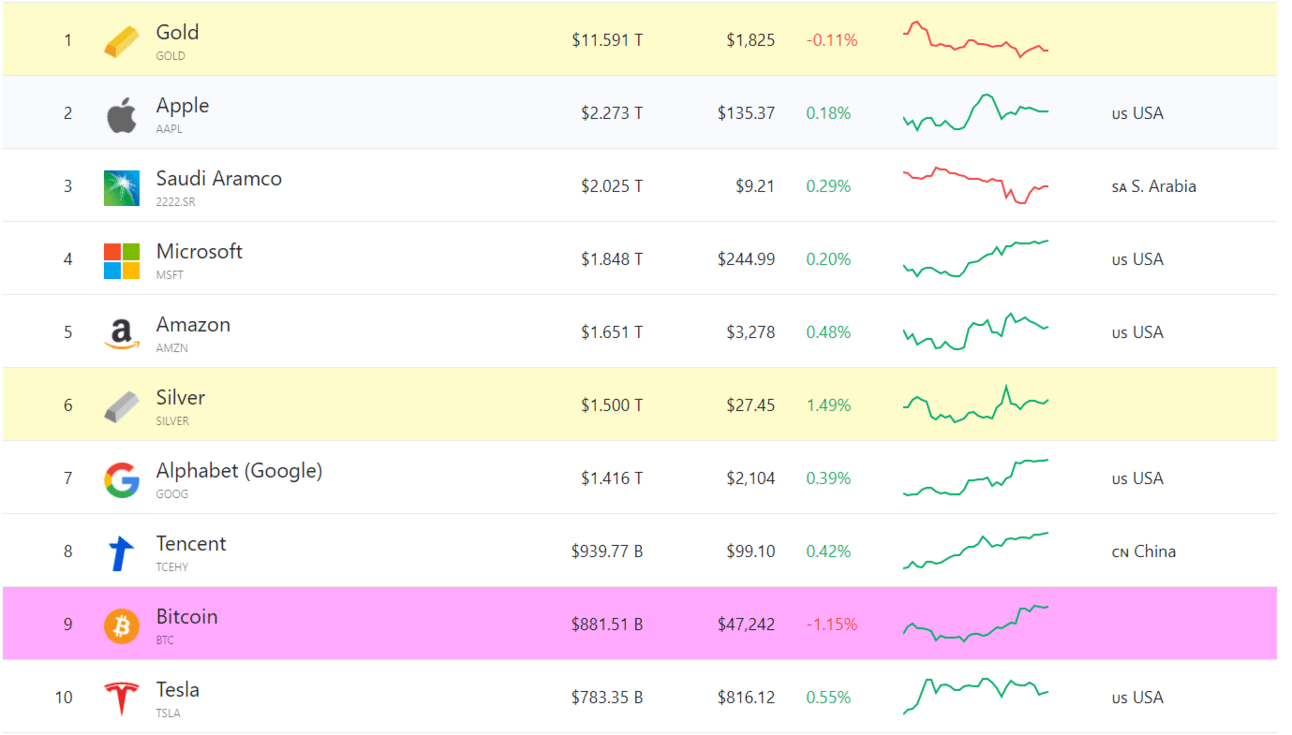
Task: Click Apple's price $135.37
Action: 746,113
